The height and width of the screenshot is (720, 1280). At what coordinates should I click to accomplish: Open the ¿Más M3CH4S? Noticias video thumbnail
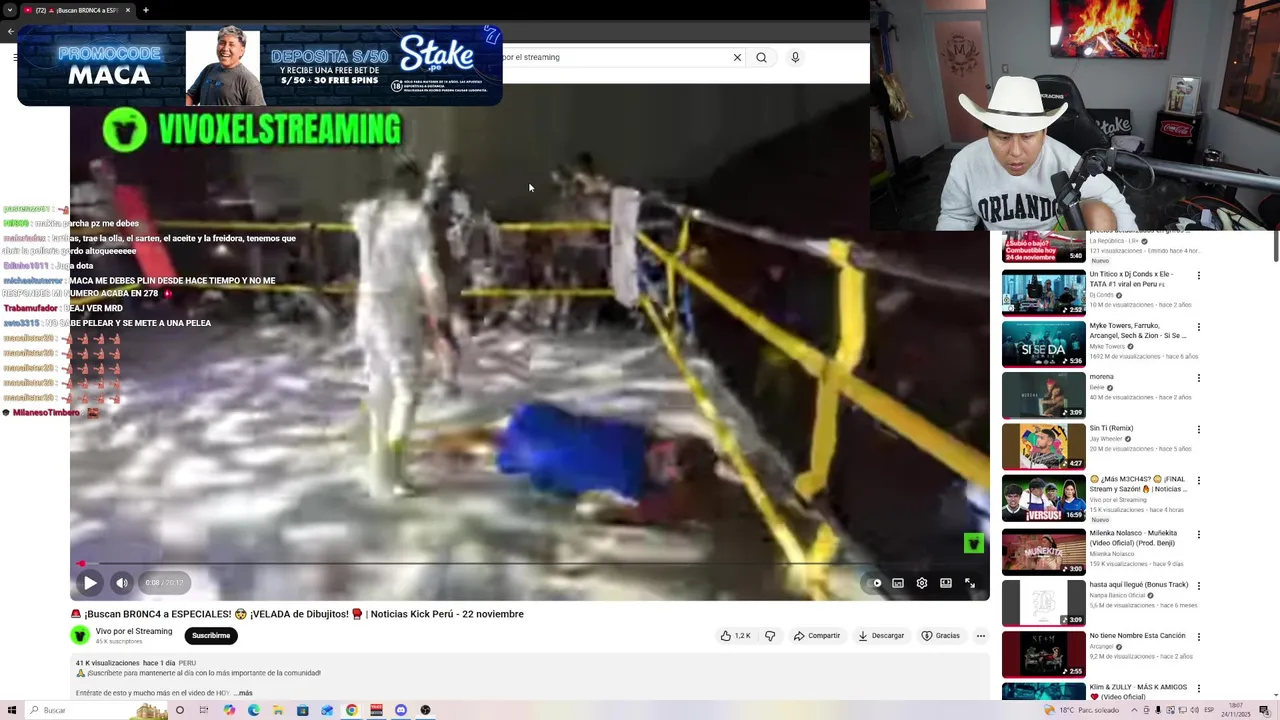pyautogui.click(x=1043, y=498)
